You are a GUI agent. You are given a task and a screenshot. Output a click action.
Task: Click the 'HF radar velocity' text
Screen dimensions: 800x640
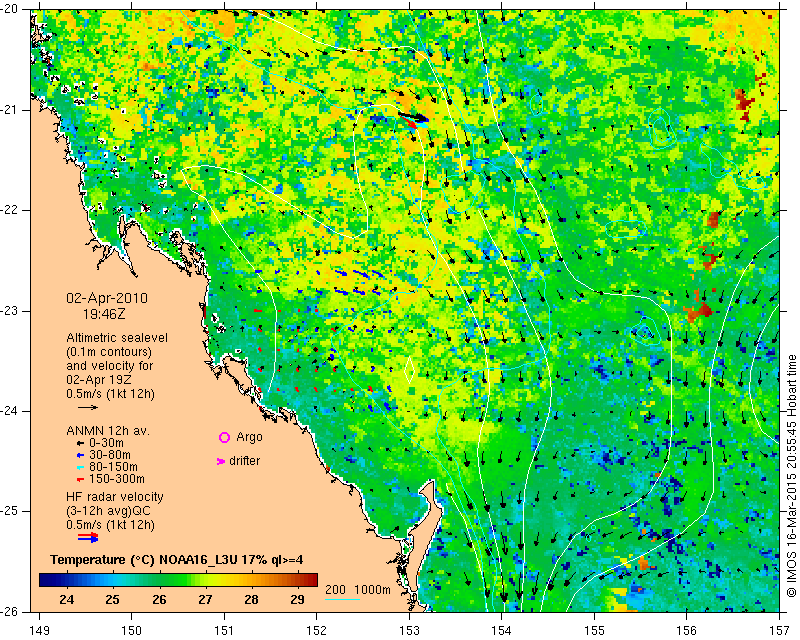(x=115, y=497)
